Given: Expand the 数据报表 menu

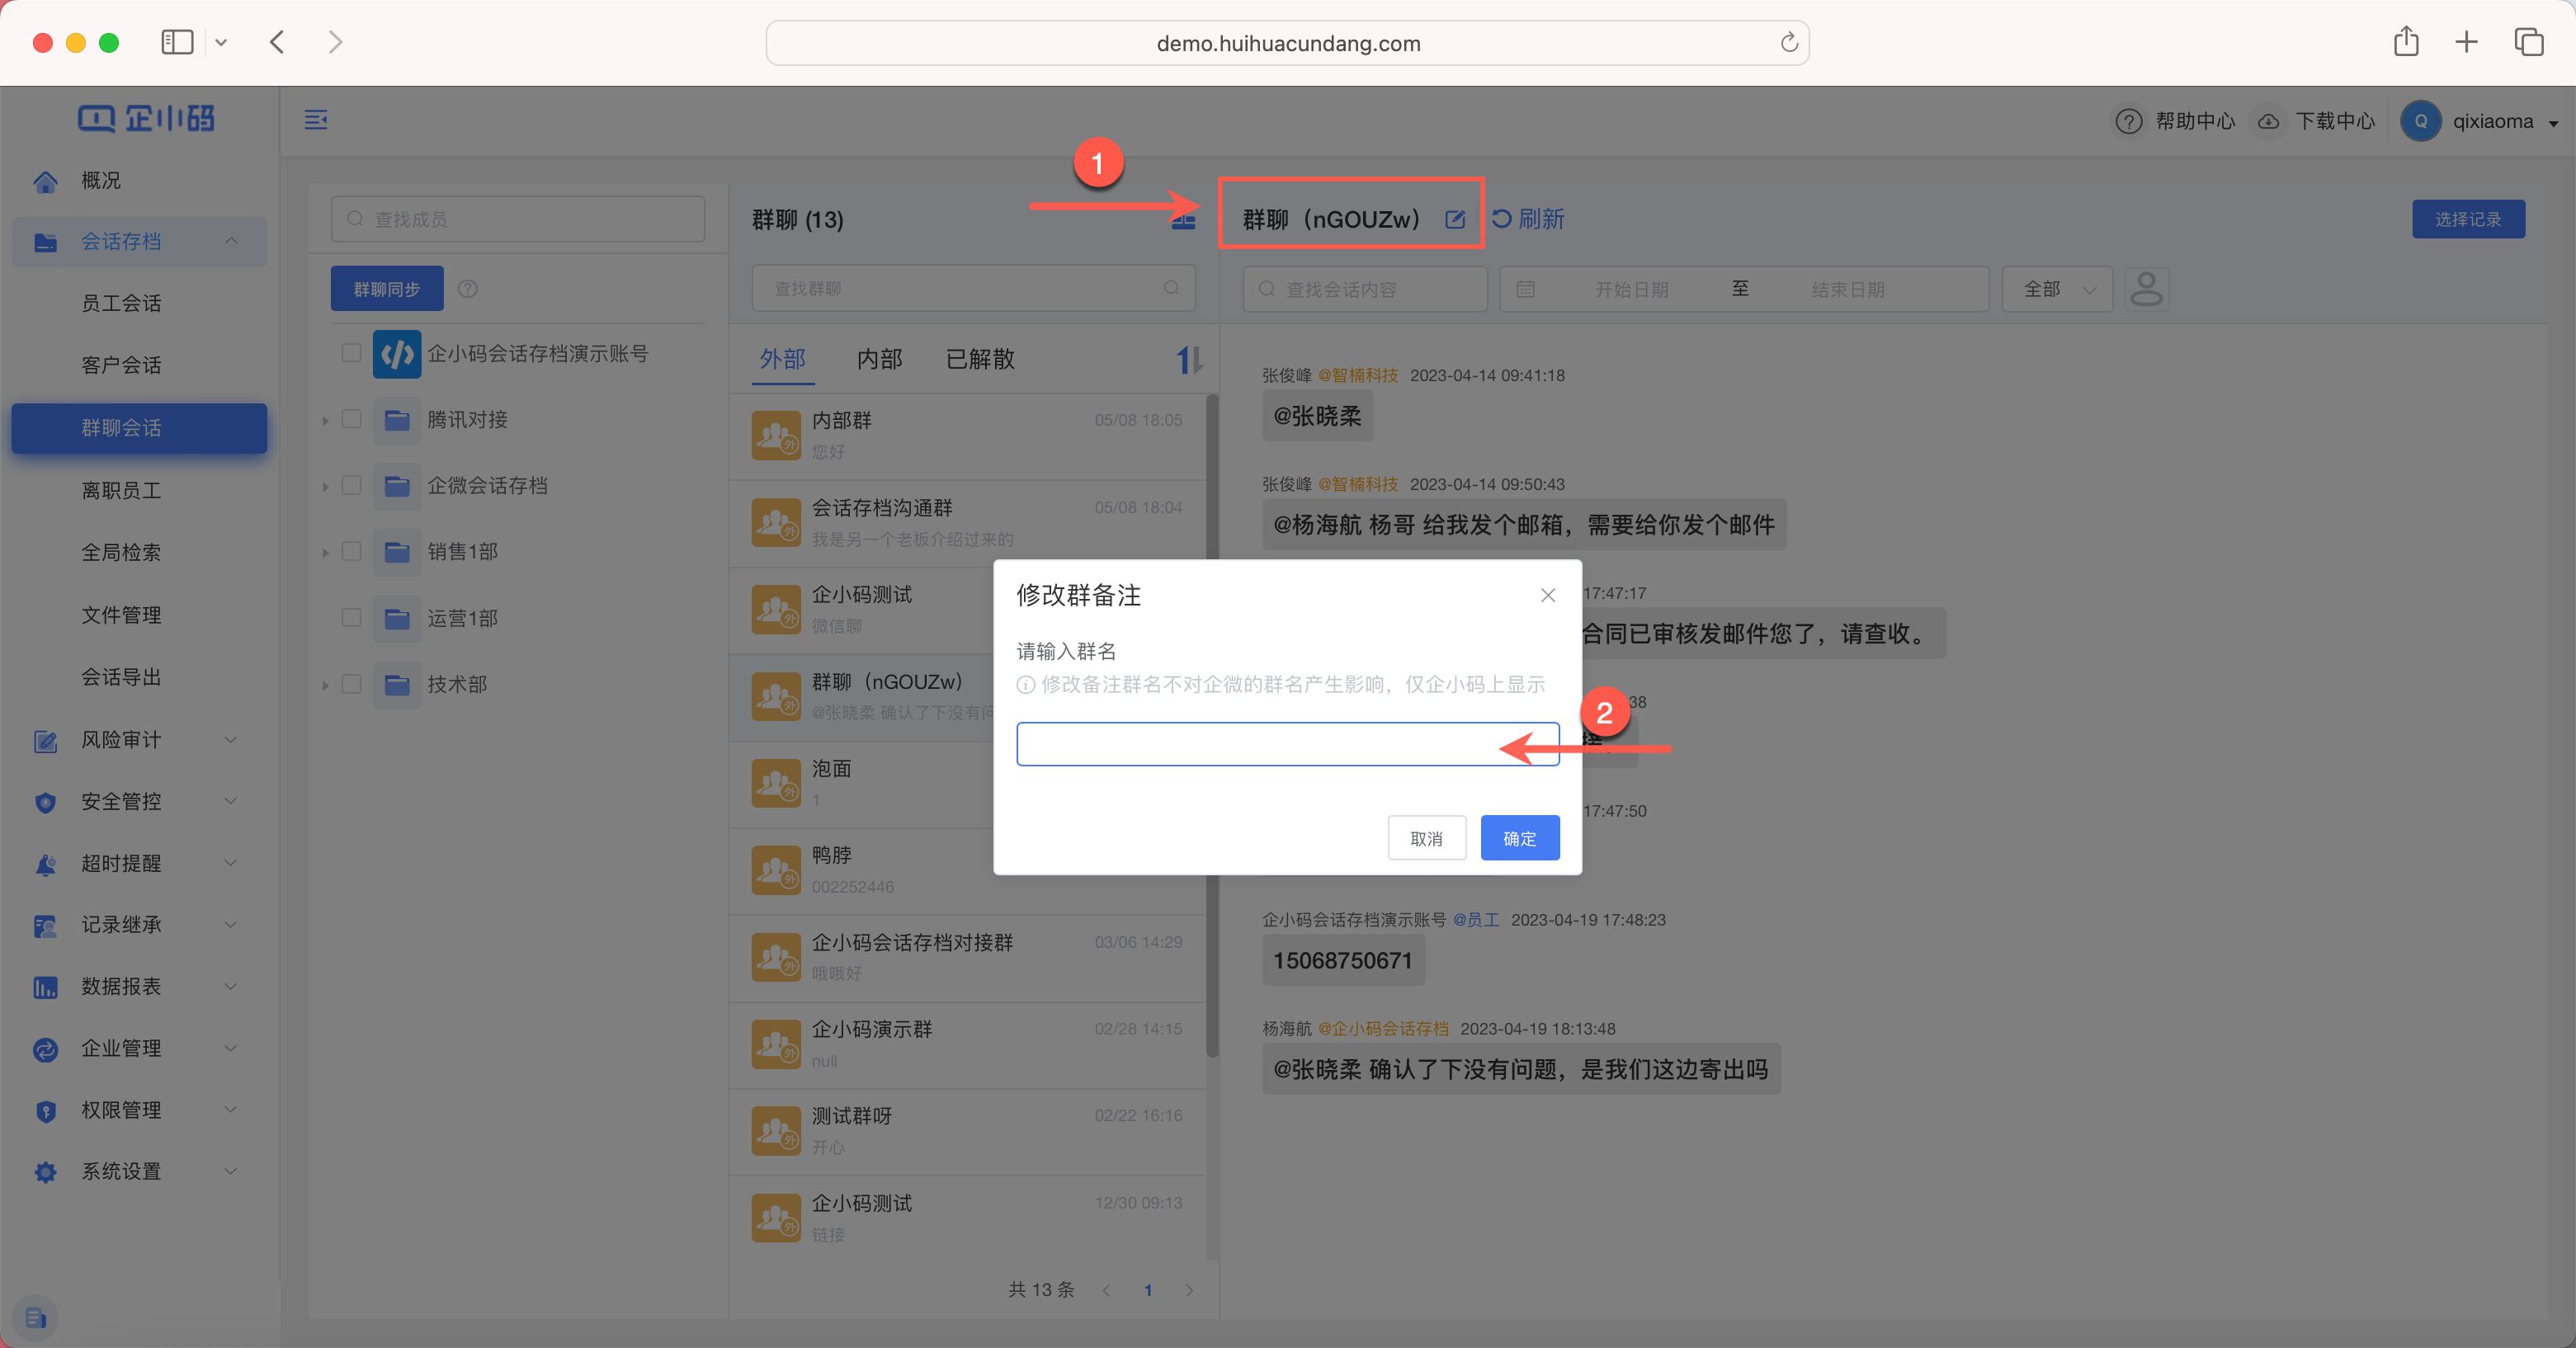Looking at the screenshot, I should pos(231,986).
